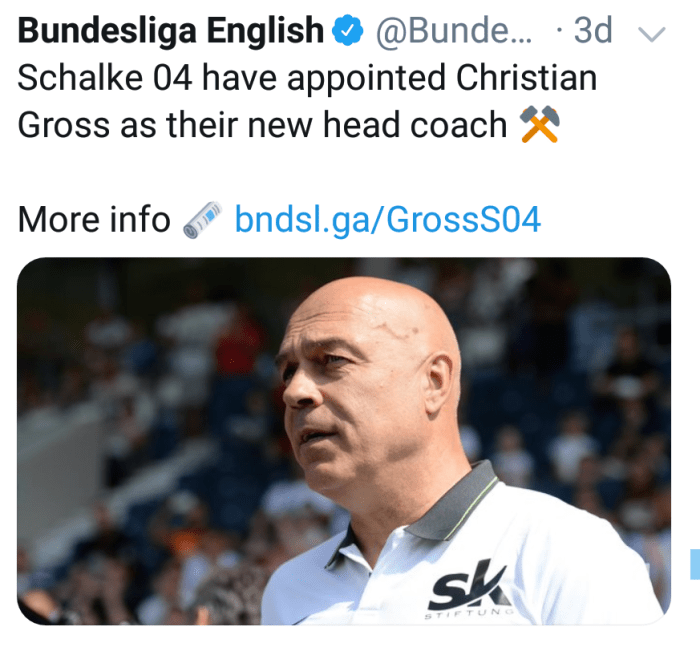Screen dimensions: 700x647
Task: Click the "Schalke 04 have appointed Christian" text
Action: tap(307, 78)
